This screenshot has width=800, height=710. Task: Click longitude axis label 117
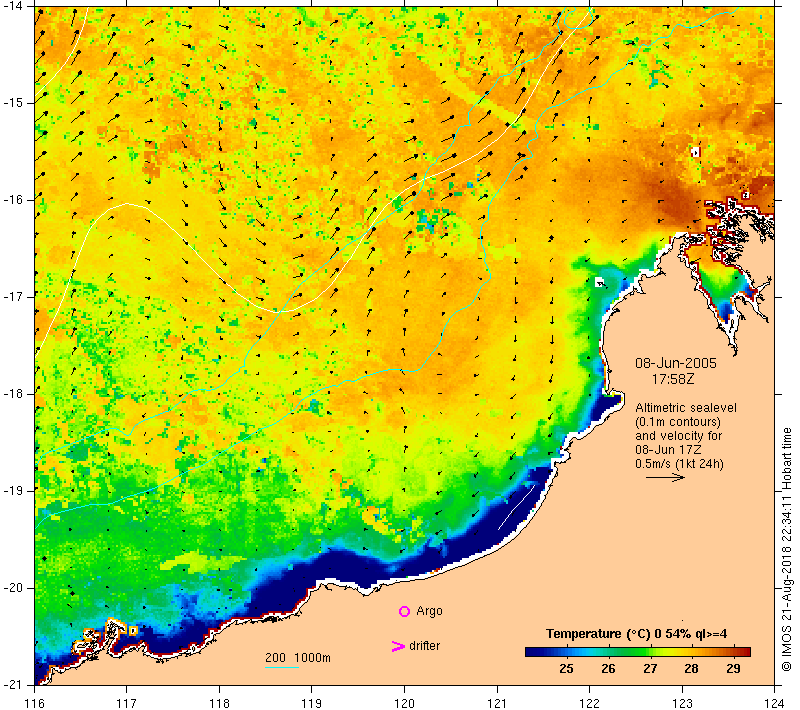click(x=127, y=703)
